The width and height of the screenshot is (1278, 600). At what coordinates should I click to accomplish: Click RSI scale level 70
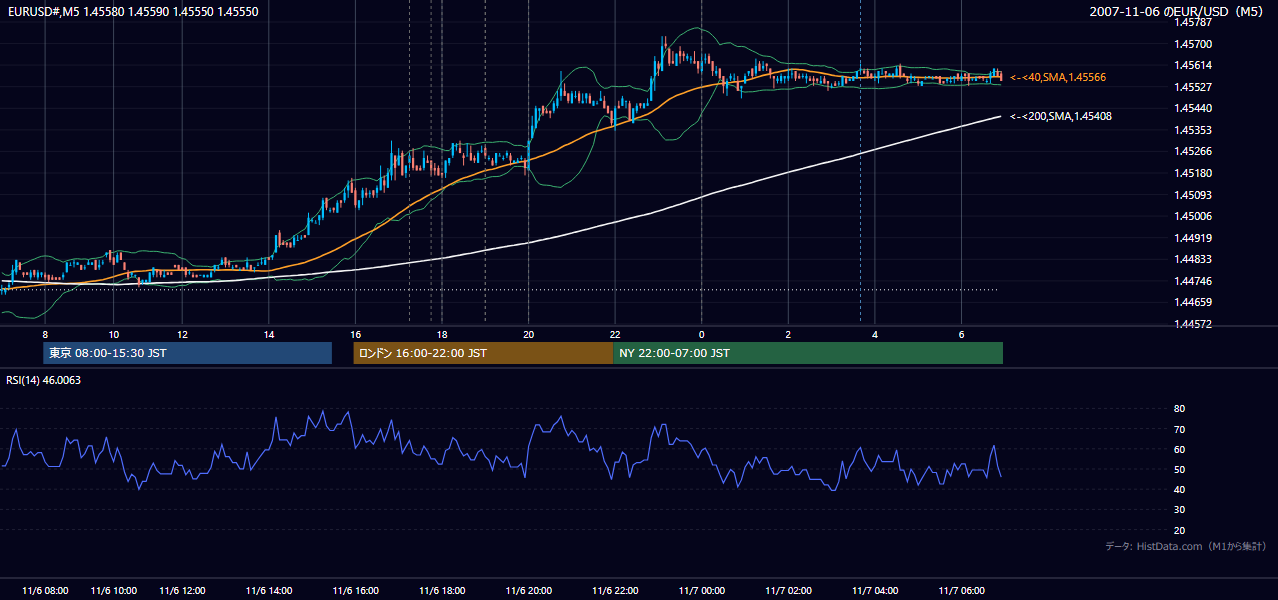pos(1179,429)
